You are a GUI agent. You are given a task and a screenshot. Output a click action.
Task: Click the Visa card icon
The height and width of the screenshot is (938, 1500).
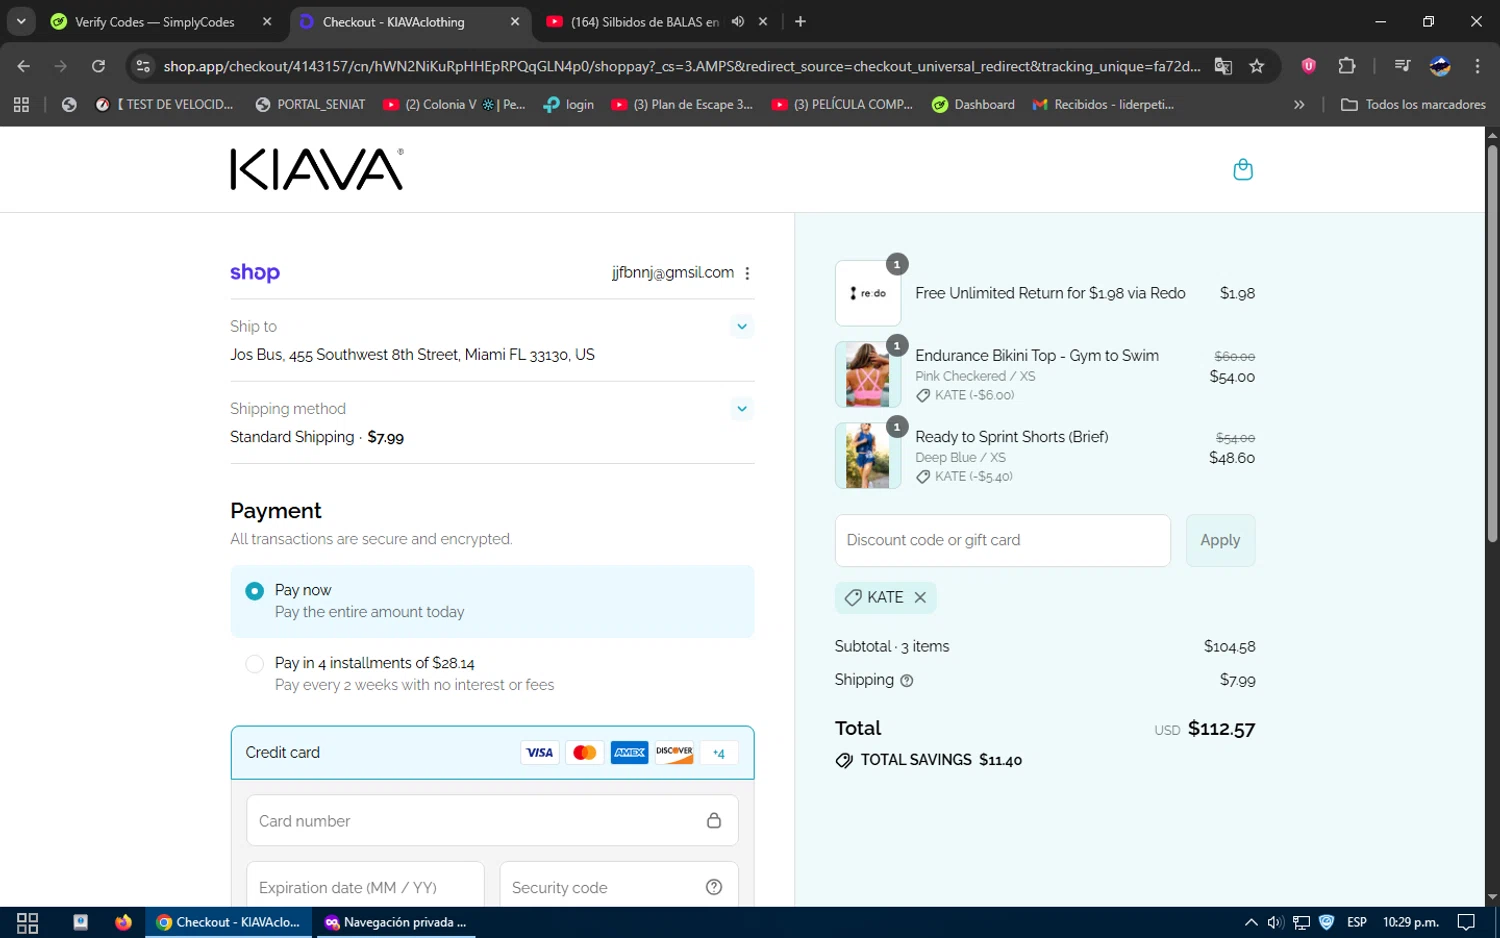(540, 753)
